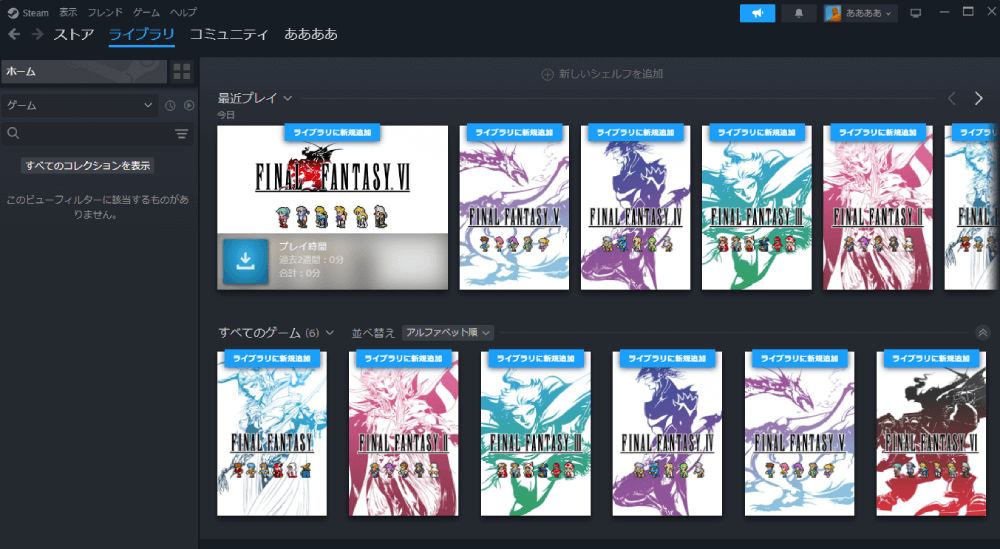1000x549 pixels.
Task: Collapse the all games shelf
Action: [983, 333]
